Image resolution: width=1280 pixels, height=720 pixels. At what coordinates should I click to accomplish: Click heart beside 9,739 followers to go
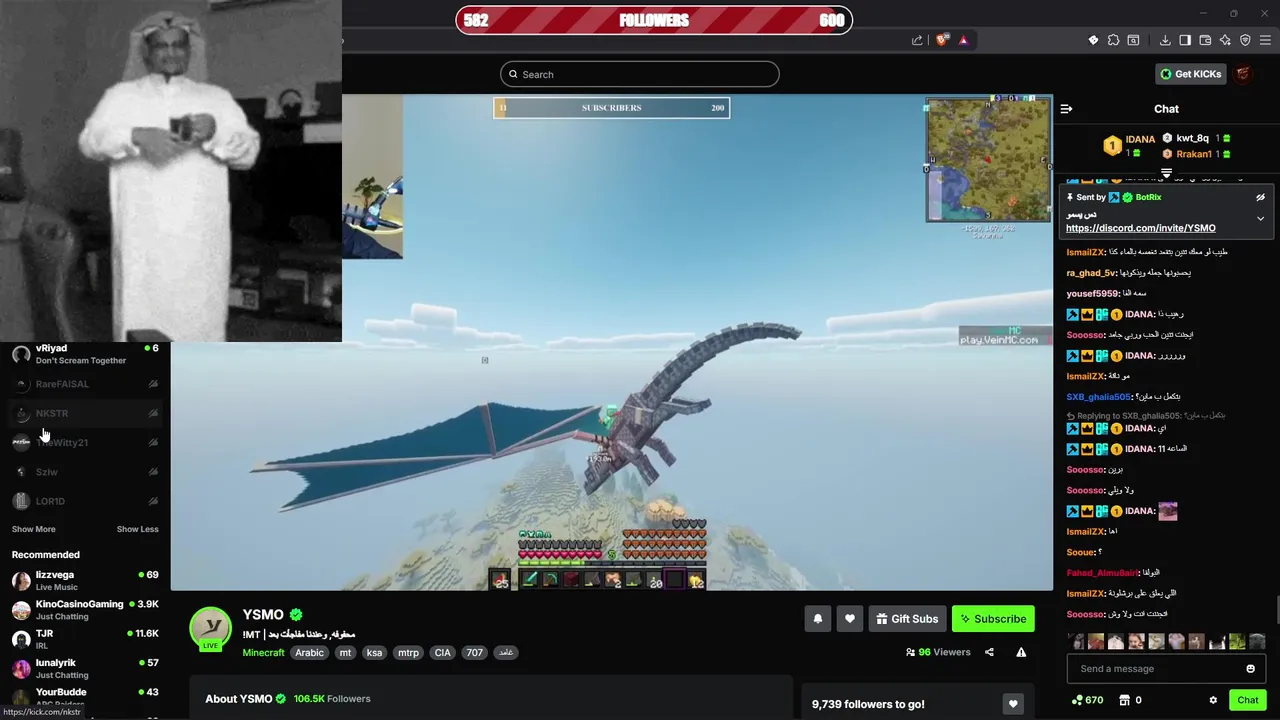[x=1013, y=704]
